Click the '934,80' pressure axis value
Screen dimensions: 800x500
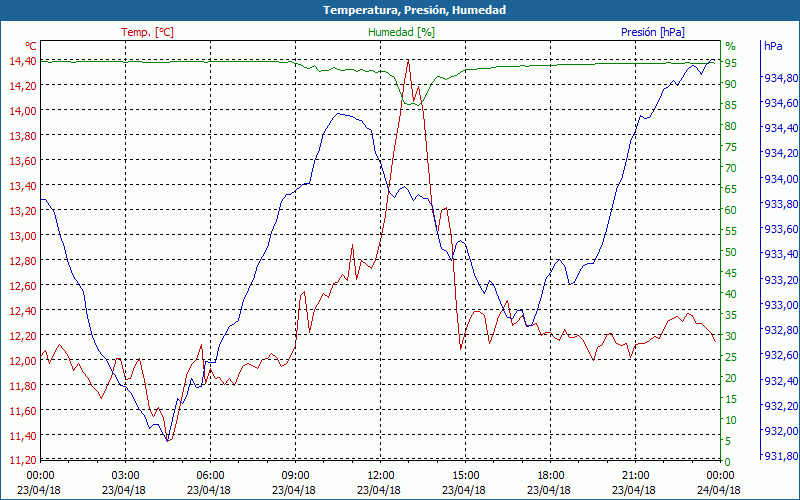(781, 78)
